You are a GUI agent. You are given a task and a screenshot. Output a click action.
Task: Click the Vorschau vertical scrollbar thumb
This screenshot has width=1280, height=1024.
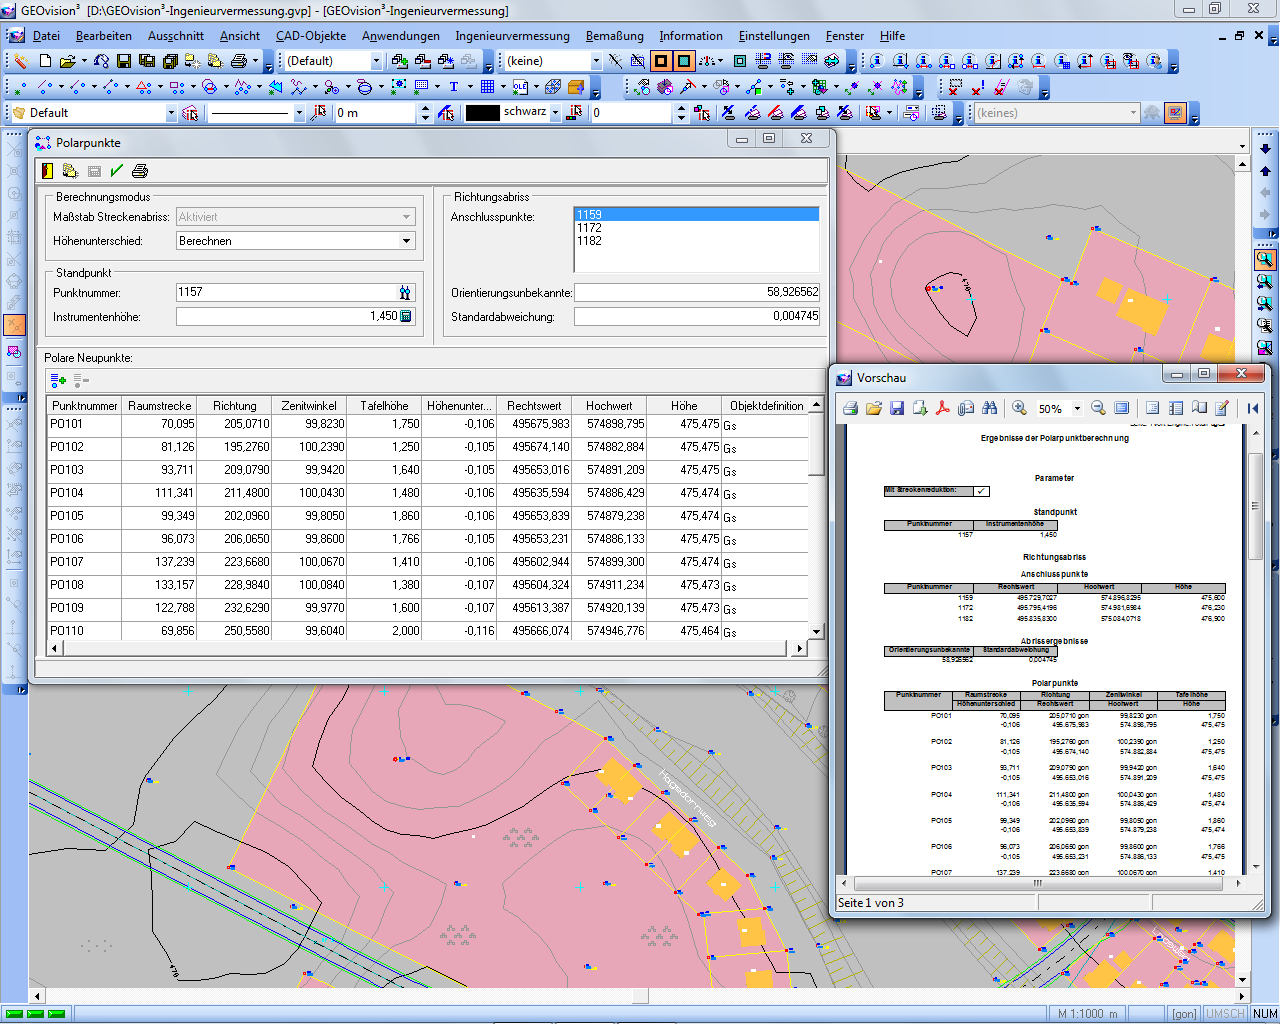tap(1255, 505)
